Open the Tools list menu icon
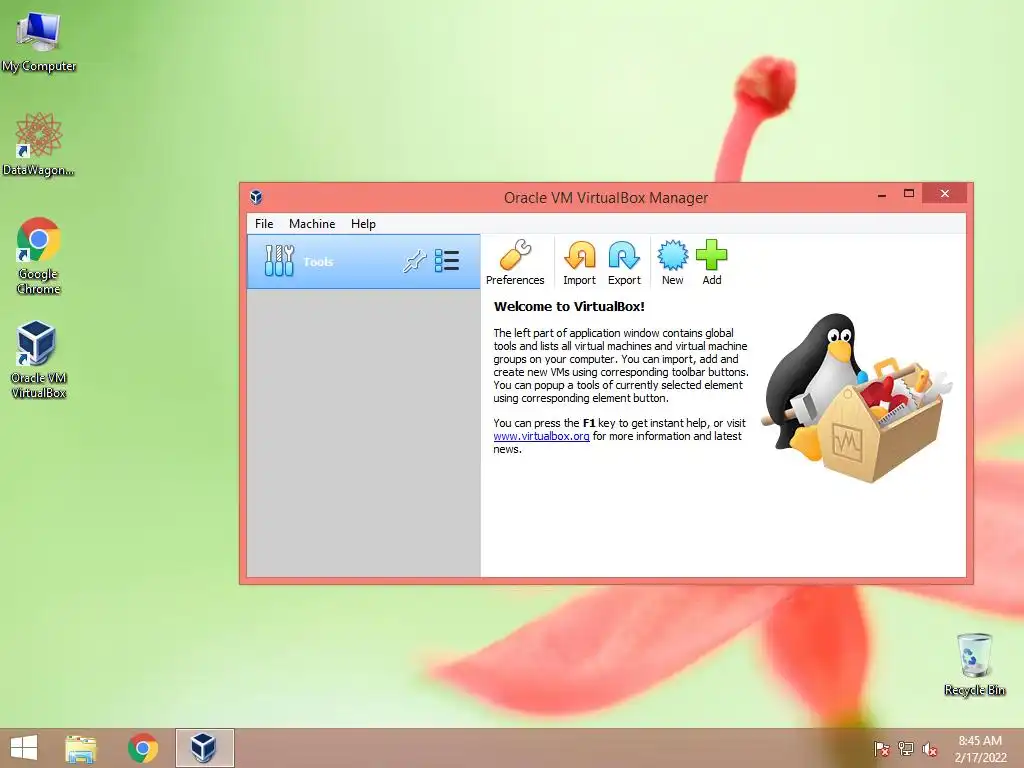The image size is (1024, 768). 447,261
